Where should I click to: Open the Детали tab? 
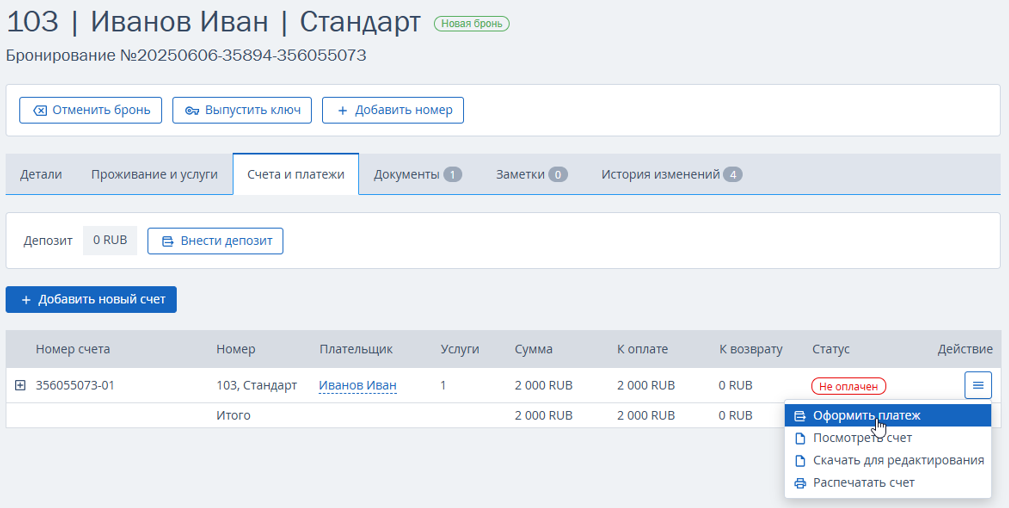pos(41,174)
